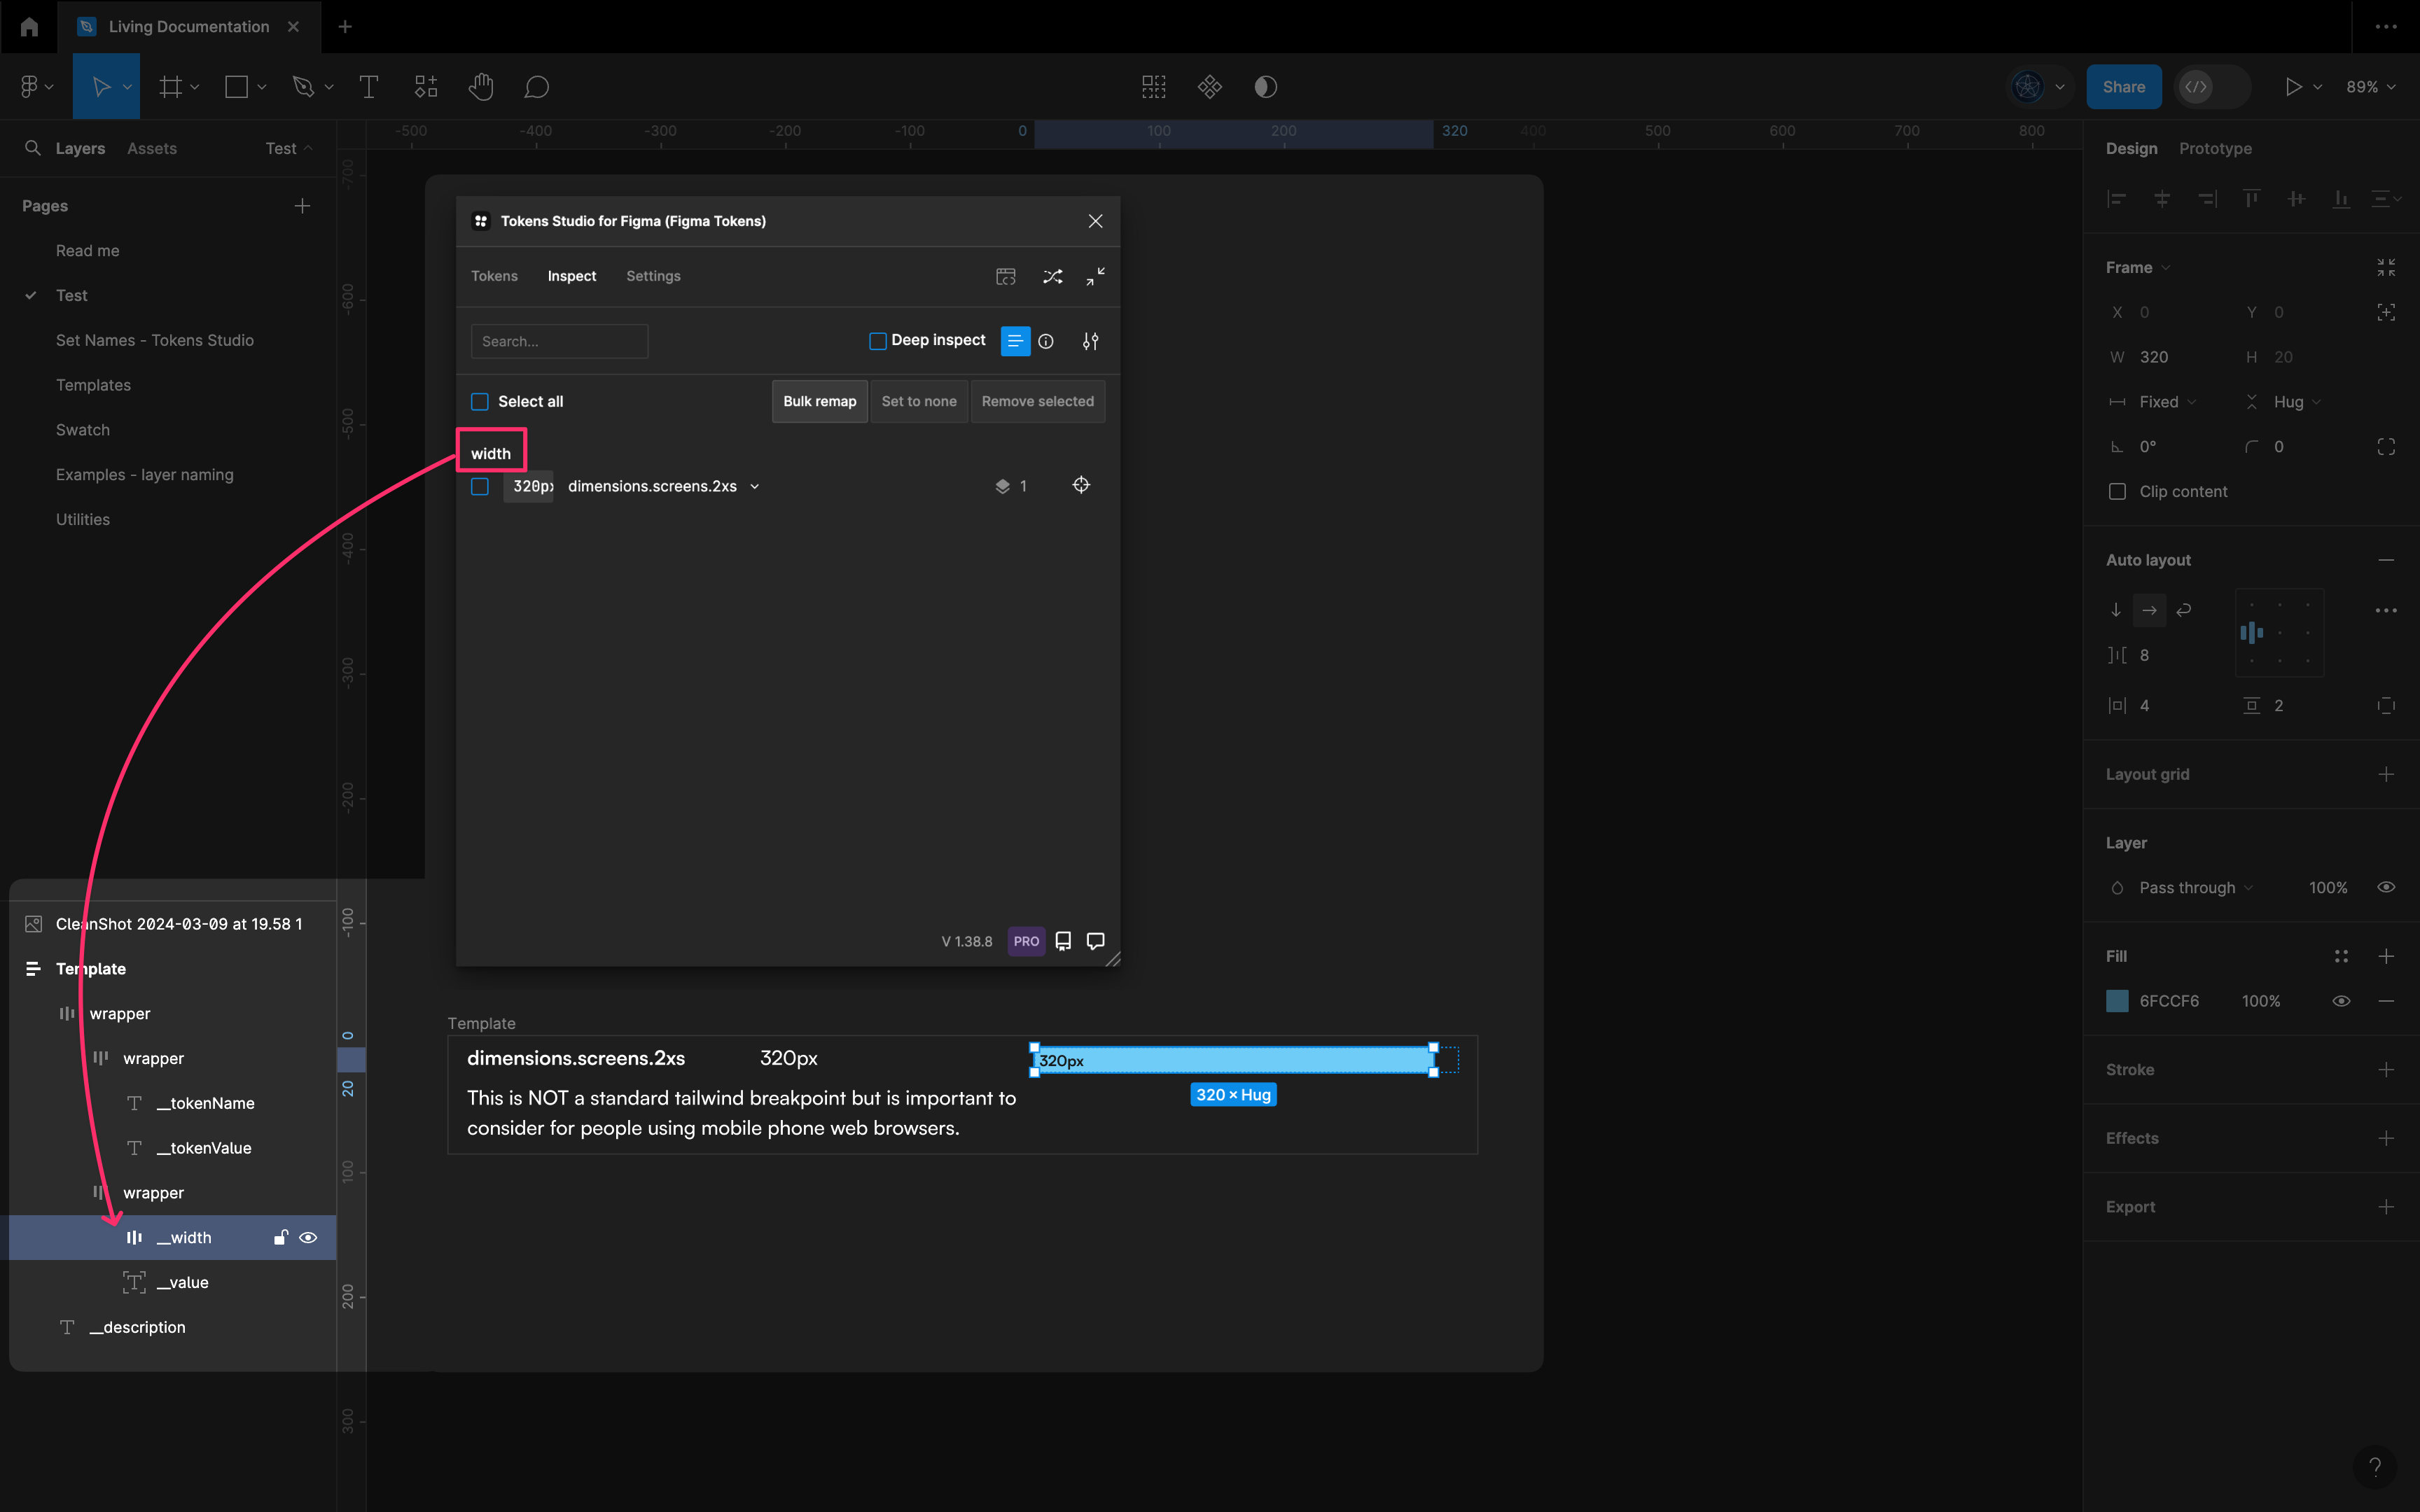Image resolution: width=2420 pixels, height=1512 pixels.
Task: Open the Hug height sizing dropdown
Action: point(2297,402)
